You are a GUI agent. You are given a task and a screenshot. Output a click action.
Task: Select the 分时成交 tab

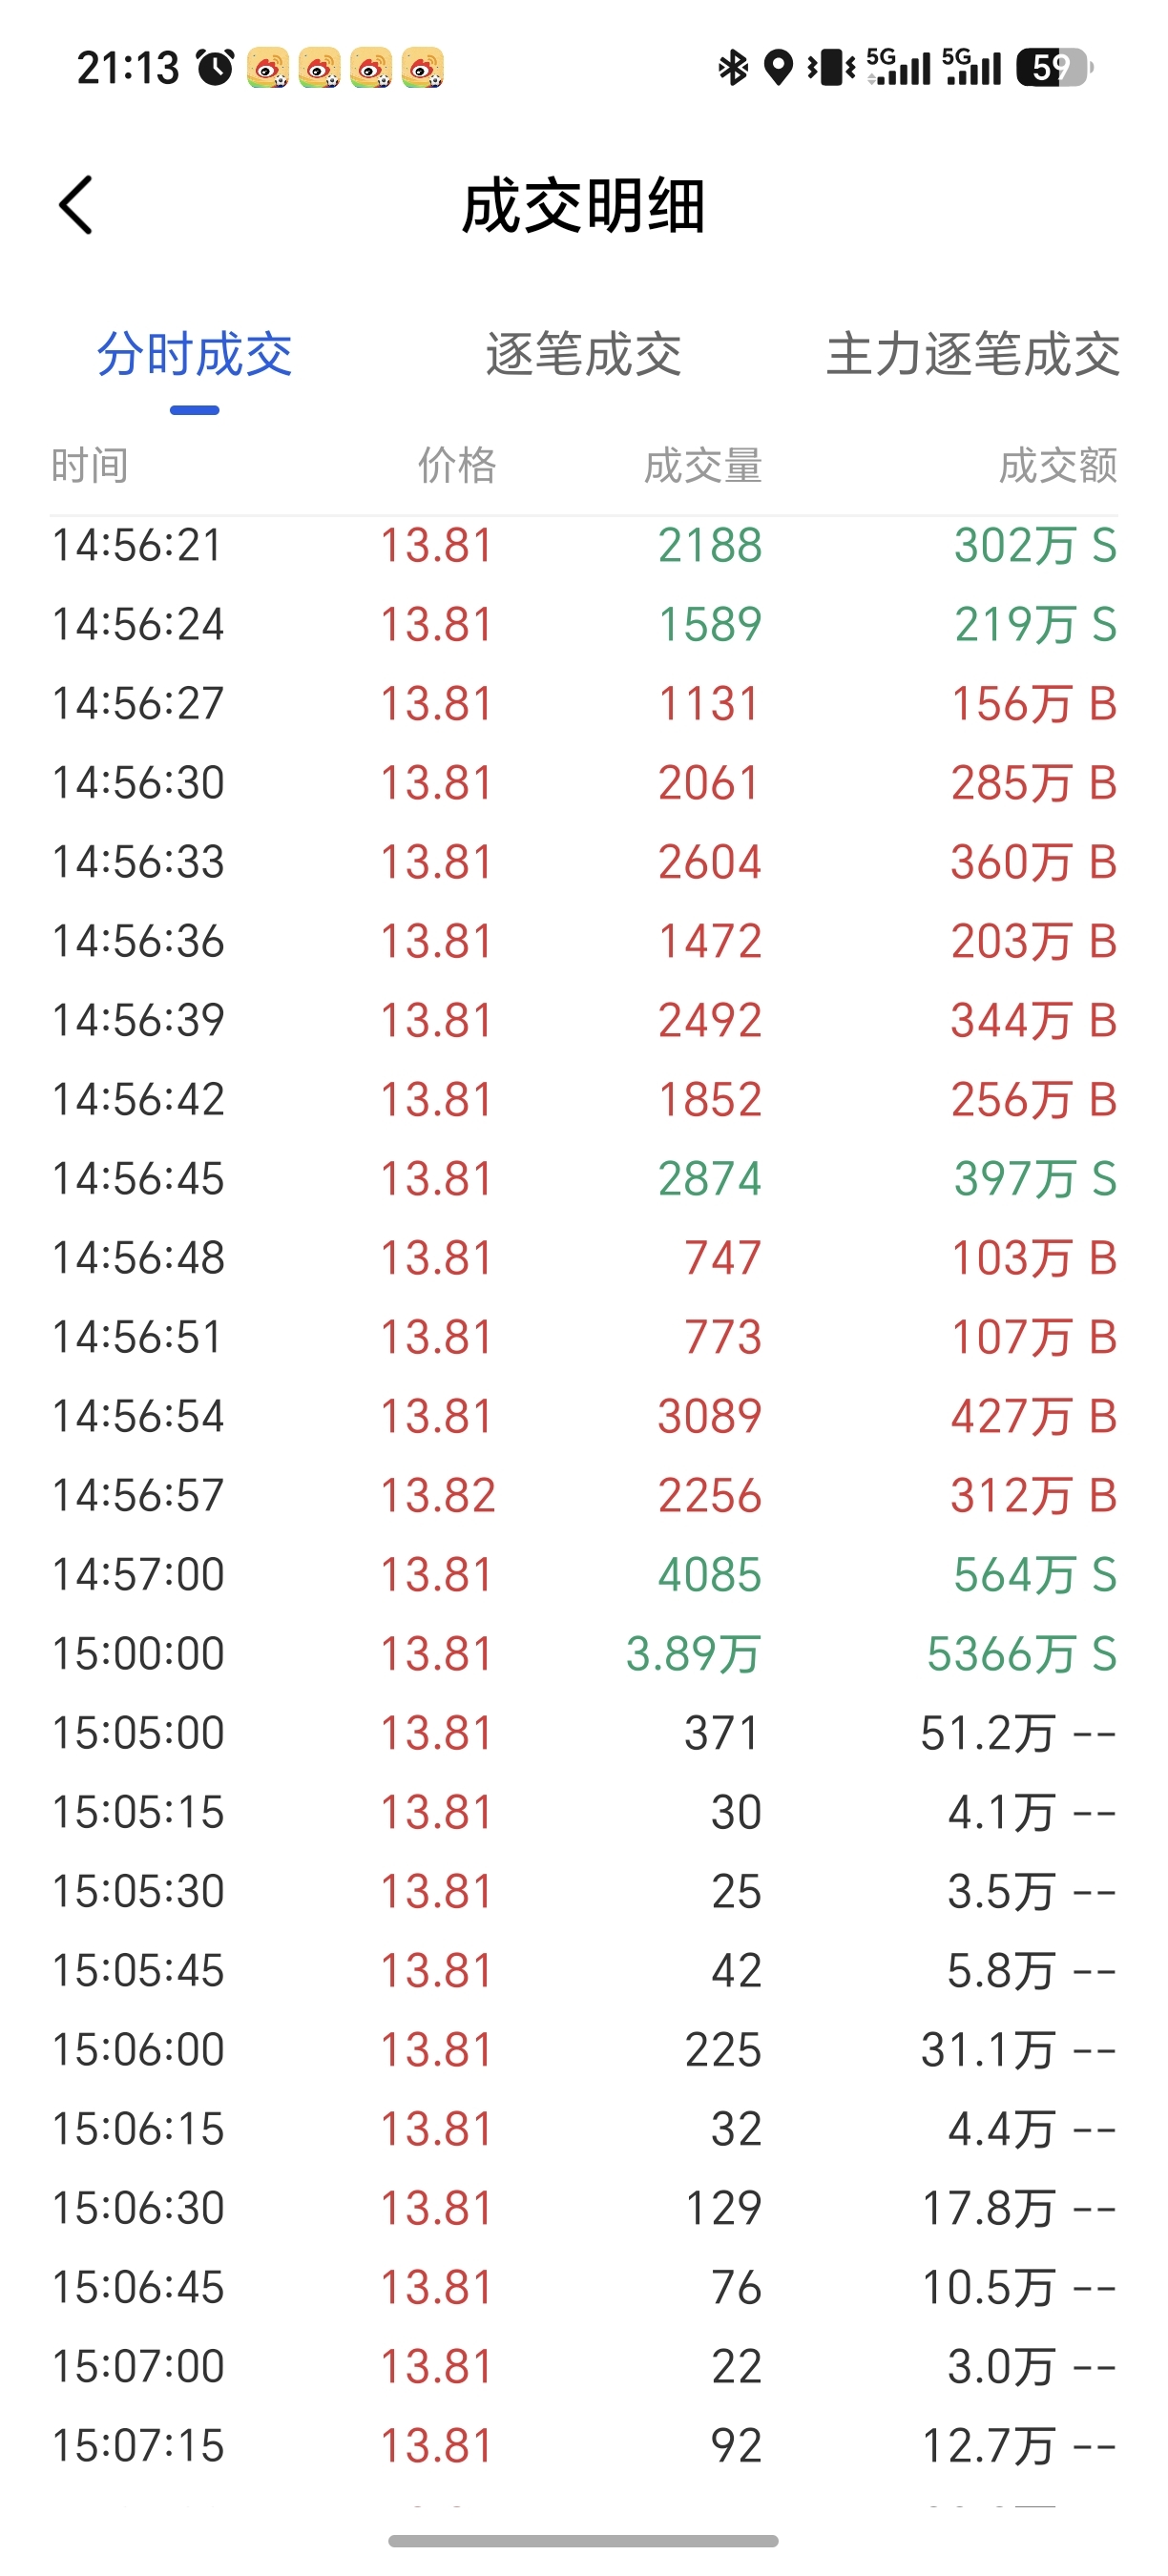pyautogui.click(x=194, y=354)
